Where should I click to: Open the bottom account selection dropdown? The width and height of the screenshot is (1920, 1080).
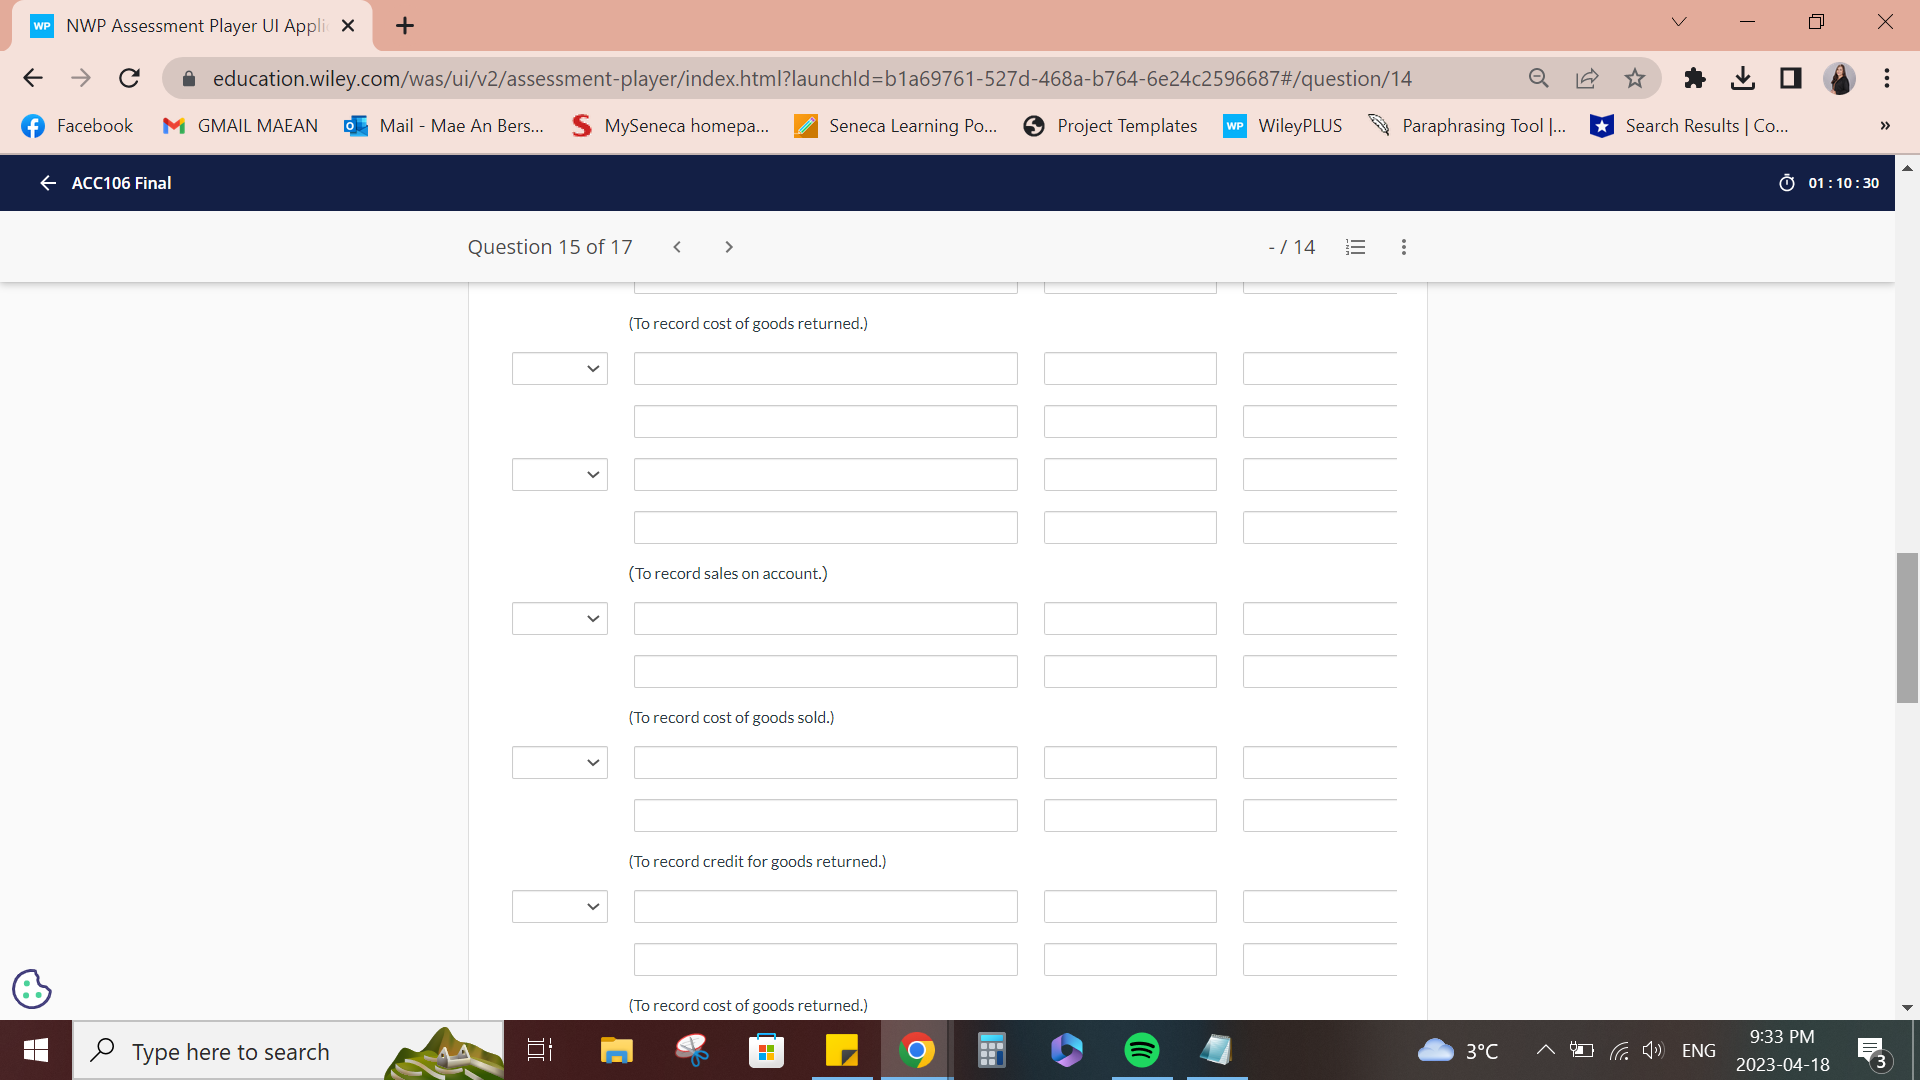click(559, 906)
